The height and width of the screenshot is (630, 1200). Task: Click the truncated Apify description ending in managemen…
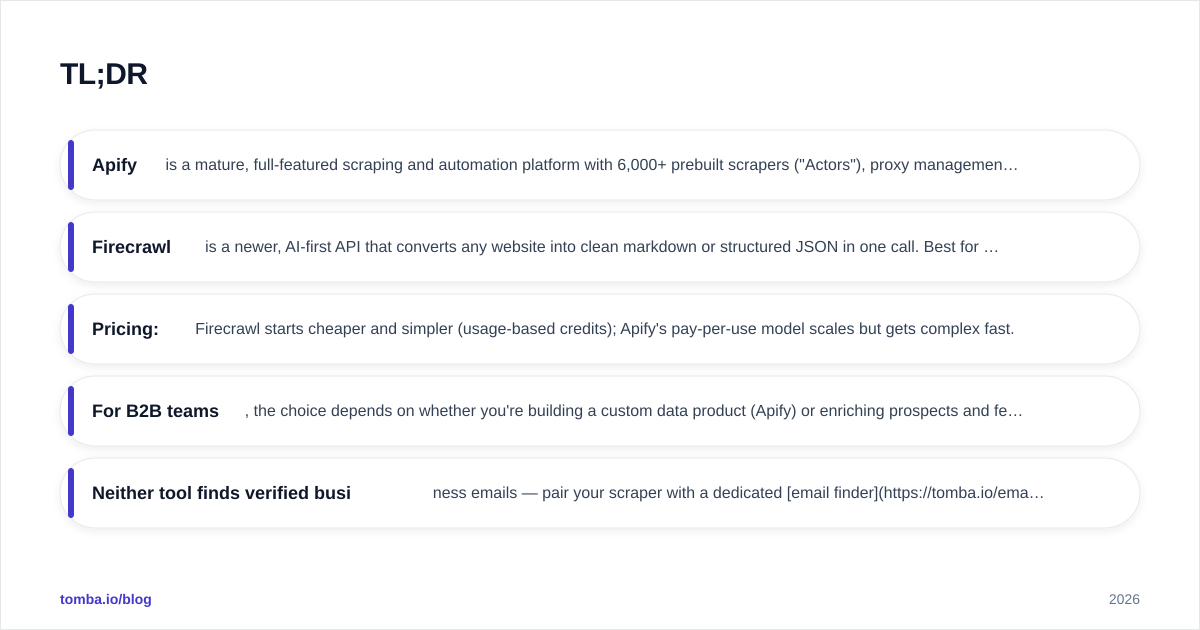tap(592, 165)
